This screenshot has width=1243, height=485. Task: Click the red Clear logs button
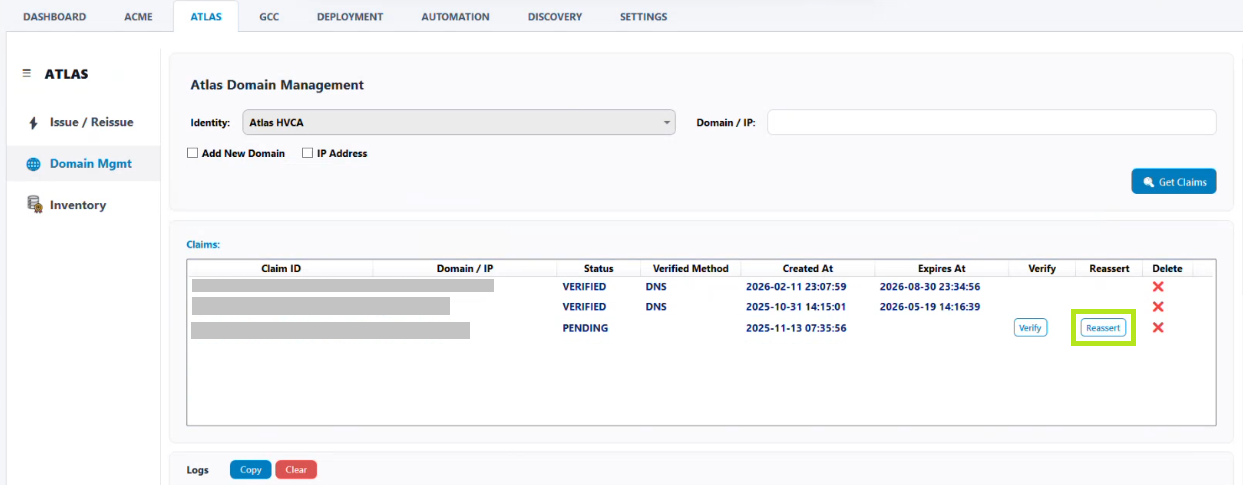click(296, 470)
